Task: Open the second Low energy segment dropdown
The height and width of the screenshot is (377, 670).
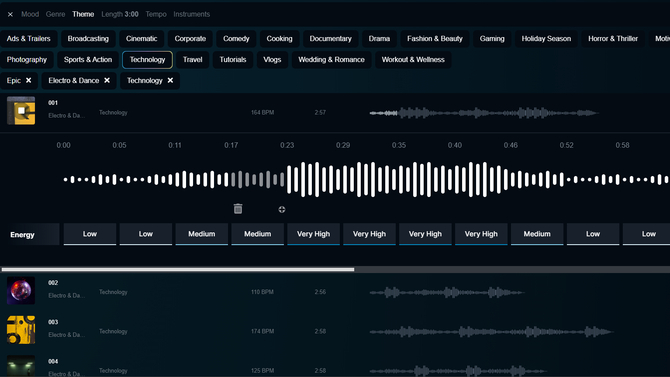Action: tap(146, 234)
